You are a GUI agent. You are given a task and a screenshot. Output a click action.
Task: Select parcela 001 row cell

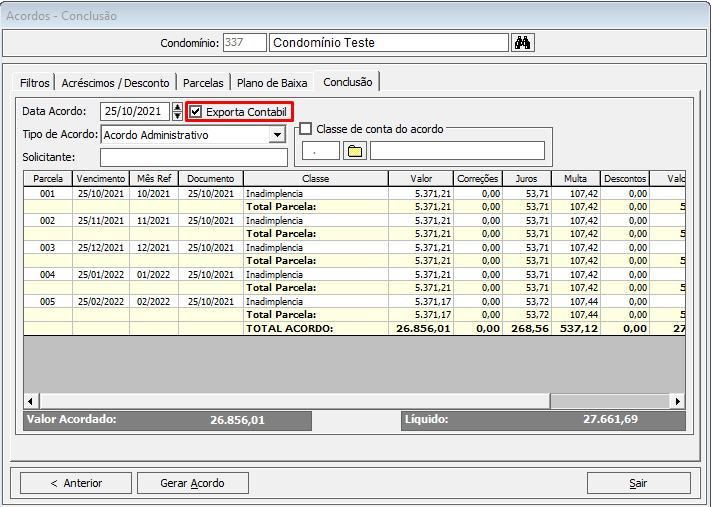click(48, 194)
